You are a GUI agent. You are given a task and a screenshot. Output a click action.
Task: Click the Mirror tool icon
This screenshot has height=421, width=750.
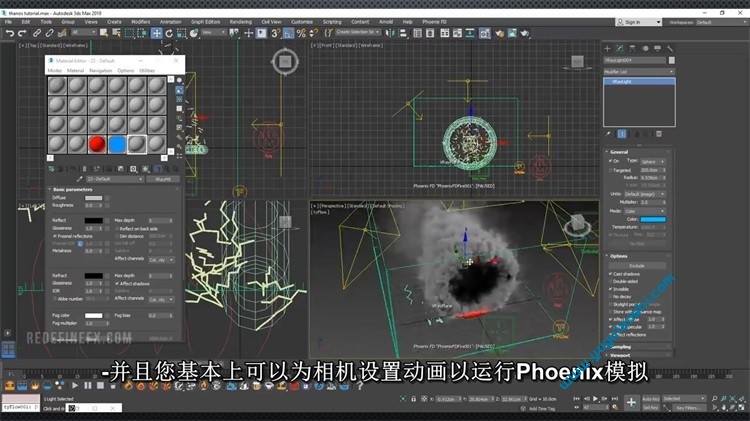(390, 33)
